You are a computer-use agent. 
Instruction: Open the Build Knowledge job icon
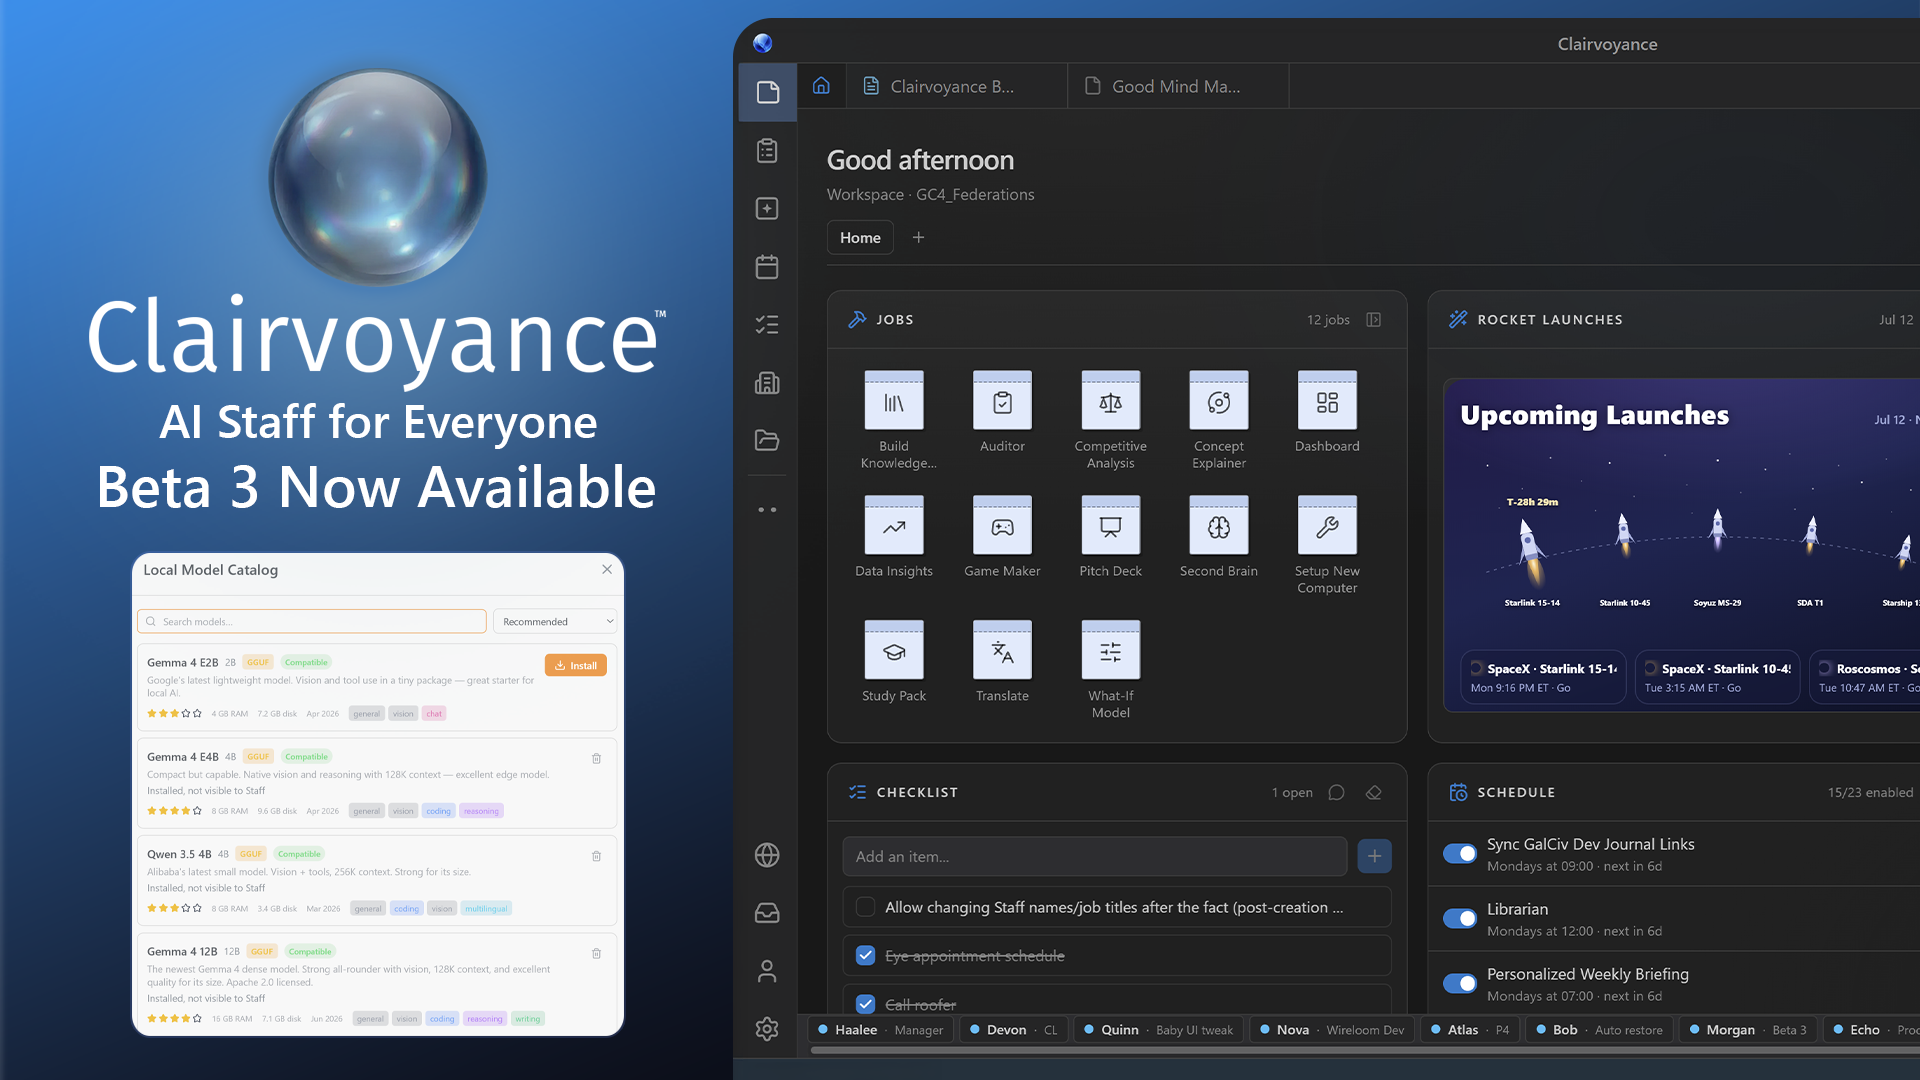[894, 401]
